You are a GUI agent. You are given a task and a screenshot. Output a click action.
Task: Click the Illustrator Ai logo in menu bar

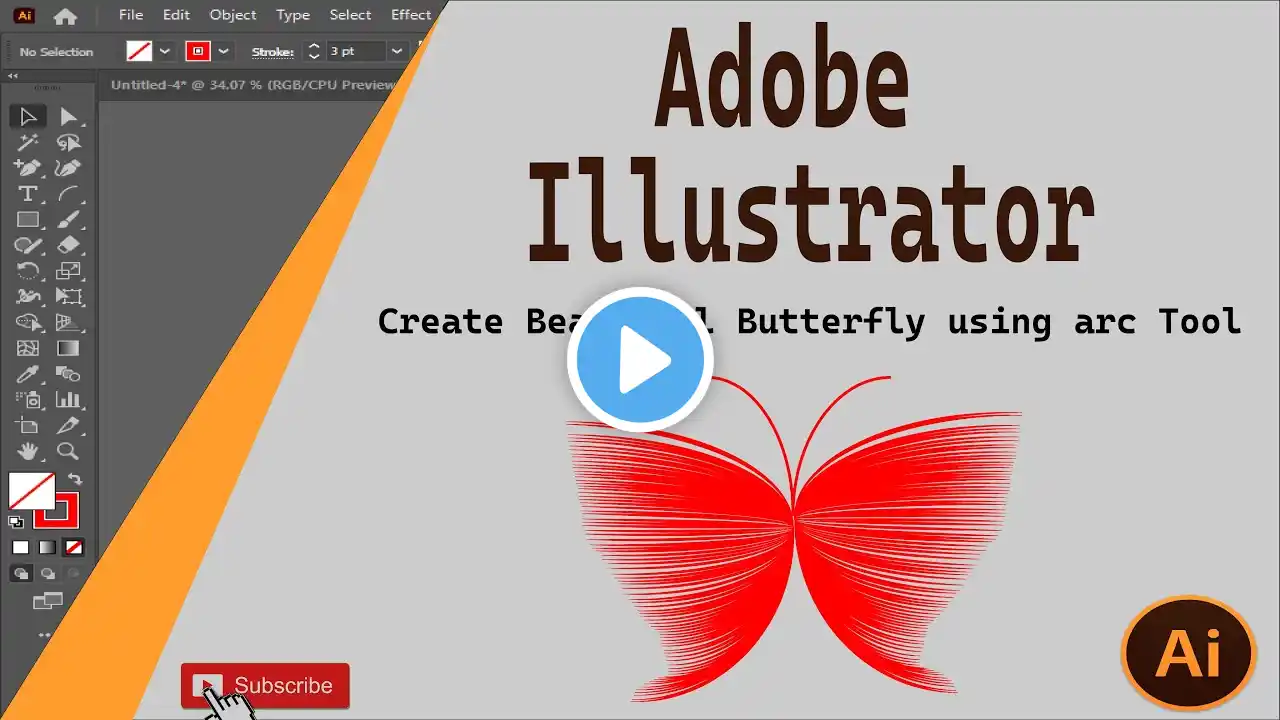point(25,15)
